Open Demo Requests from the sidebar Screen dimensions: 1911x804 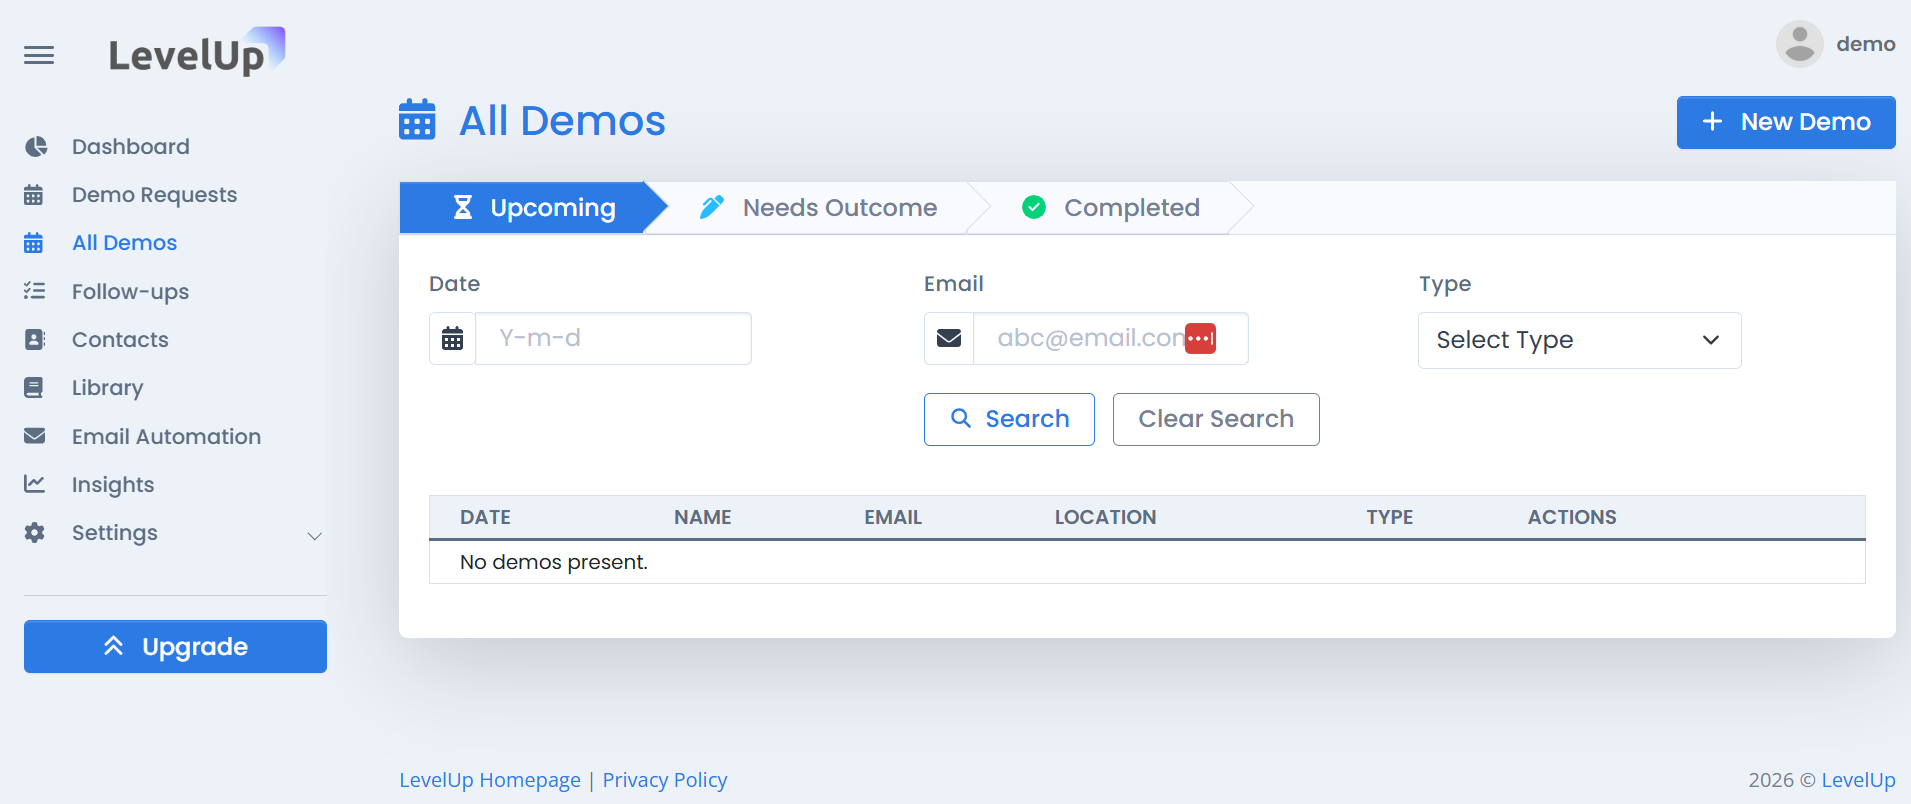point(154,195)
